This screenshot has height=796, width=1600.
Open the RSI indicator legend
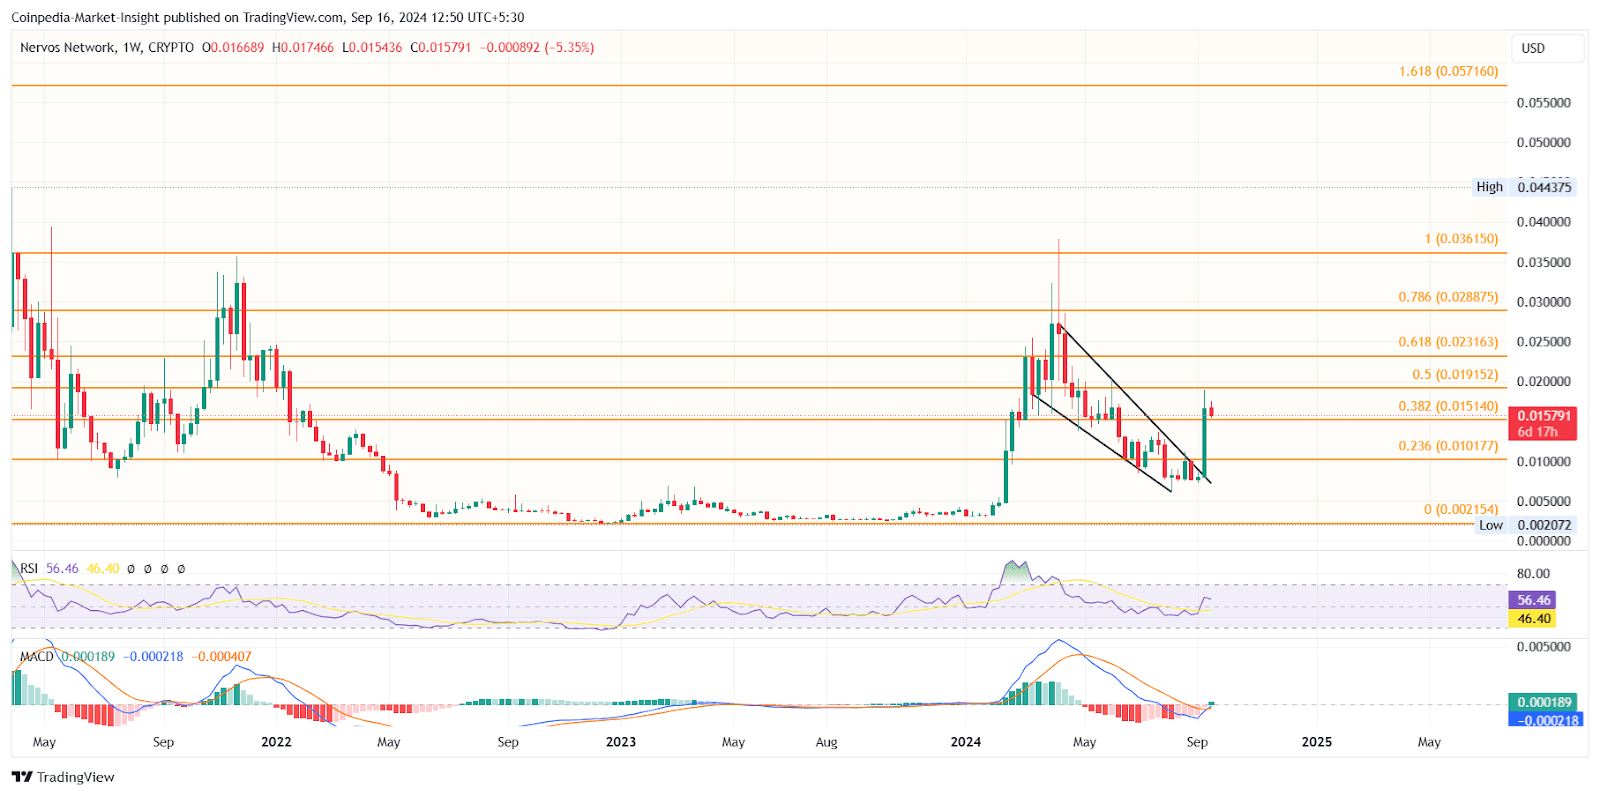[29, 568]
